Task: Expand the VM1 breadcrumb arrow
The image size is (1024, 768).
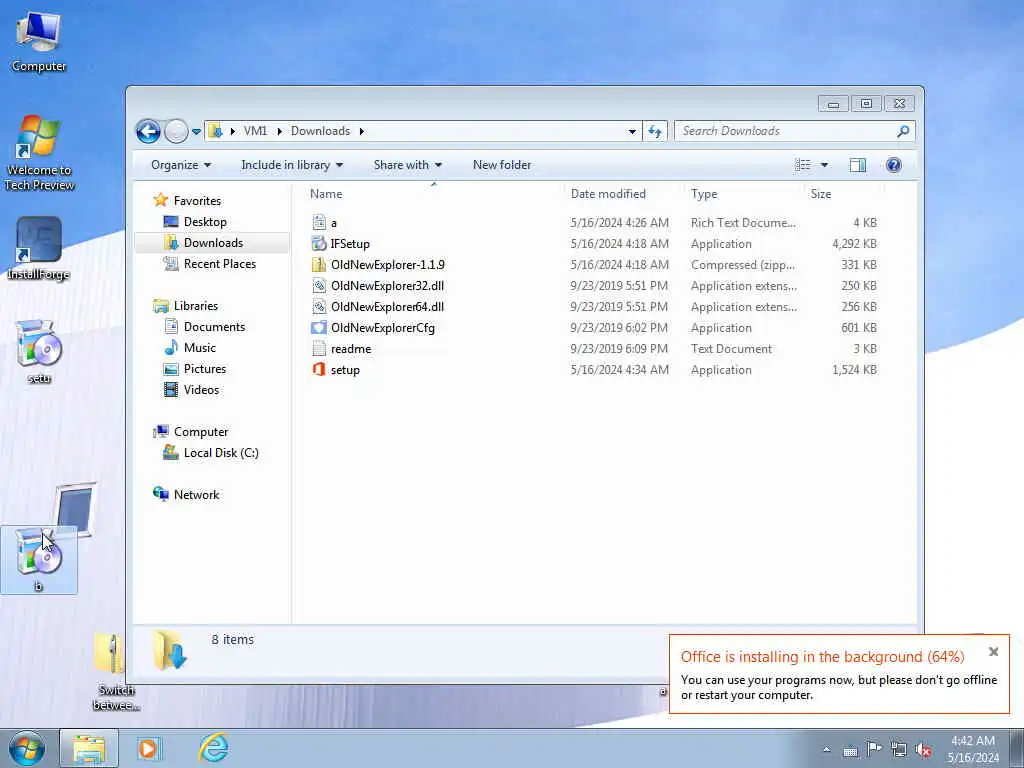Action: click(x=280, y=131)
